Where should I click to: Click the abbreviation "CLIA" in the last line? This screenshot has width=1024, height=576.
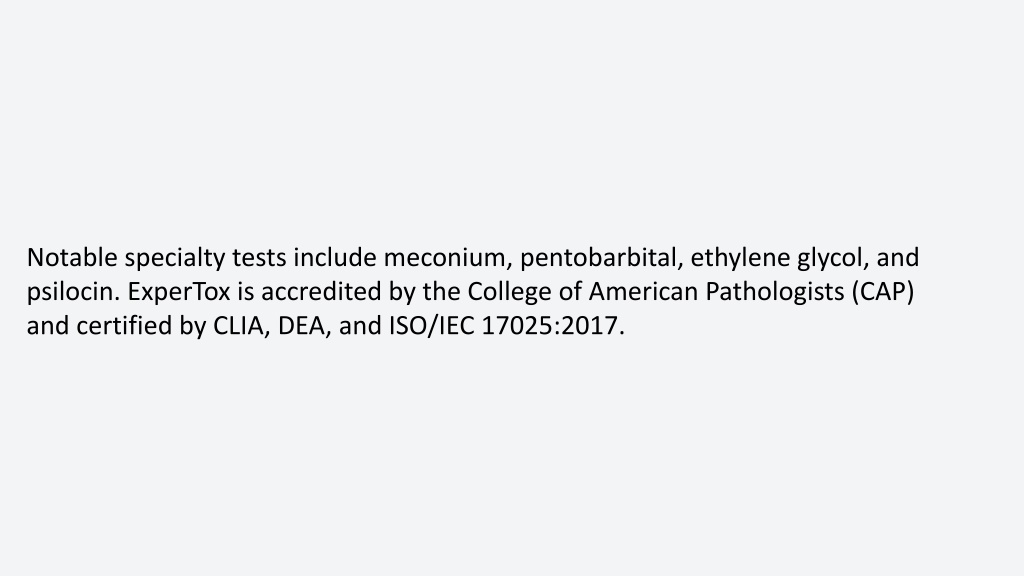click(x=238, y=326)
